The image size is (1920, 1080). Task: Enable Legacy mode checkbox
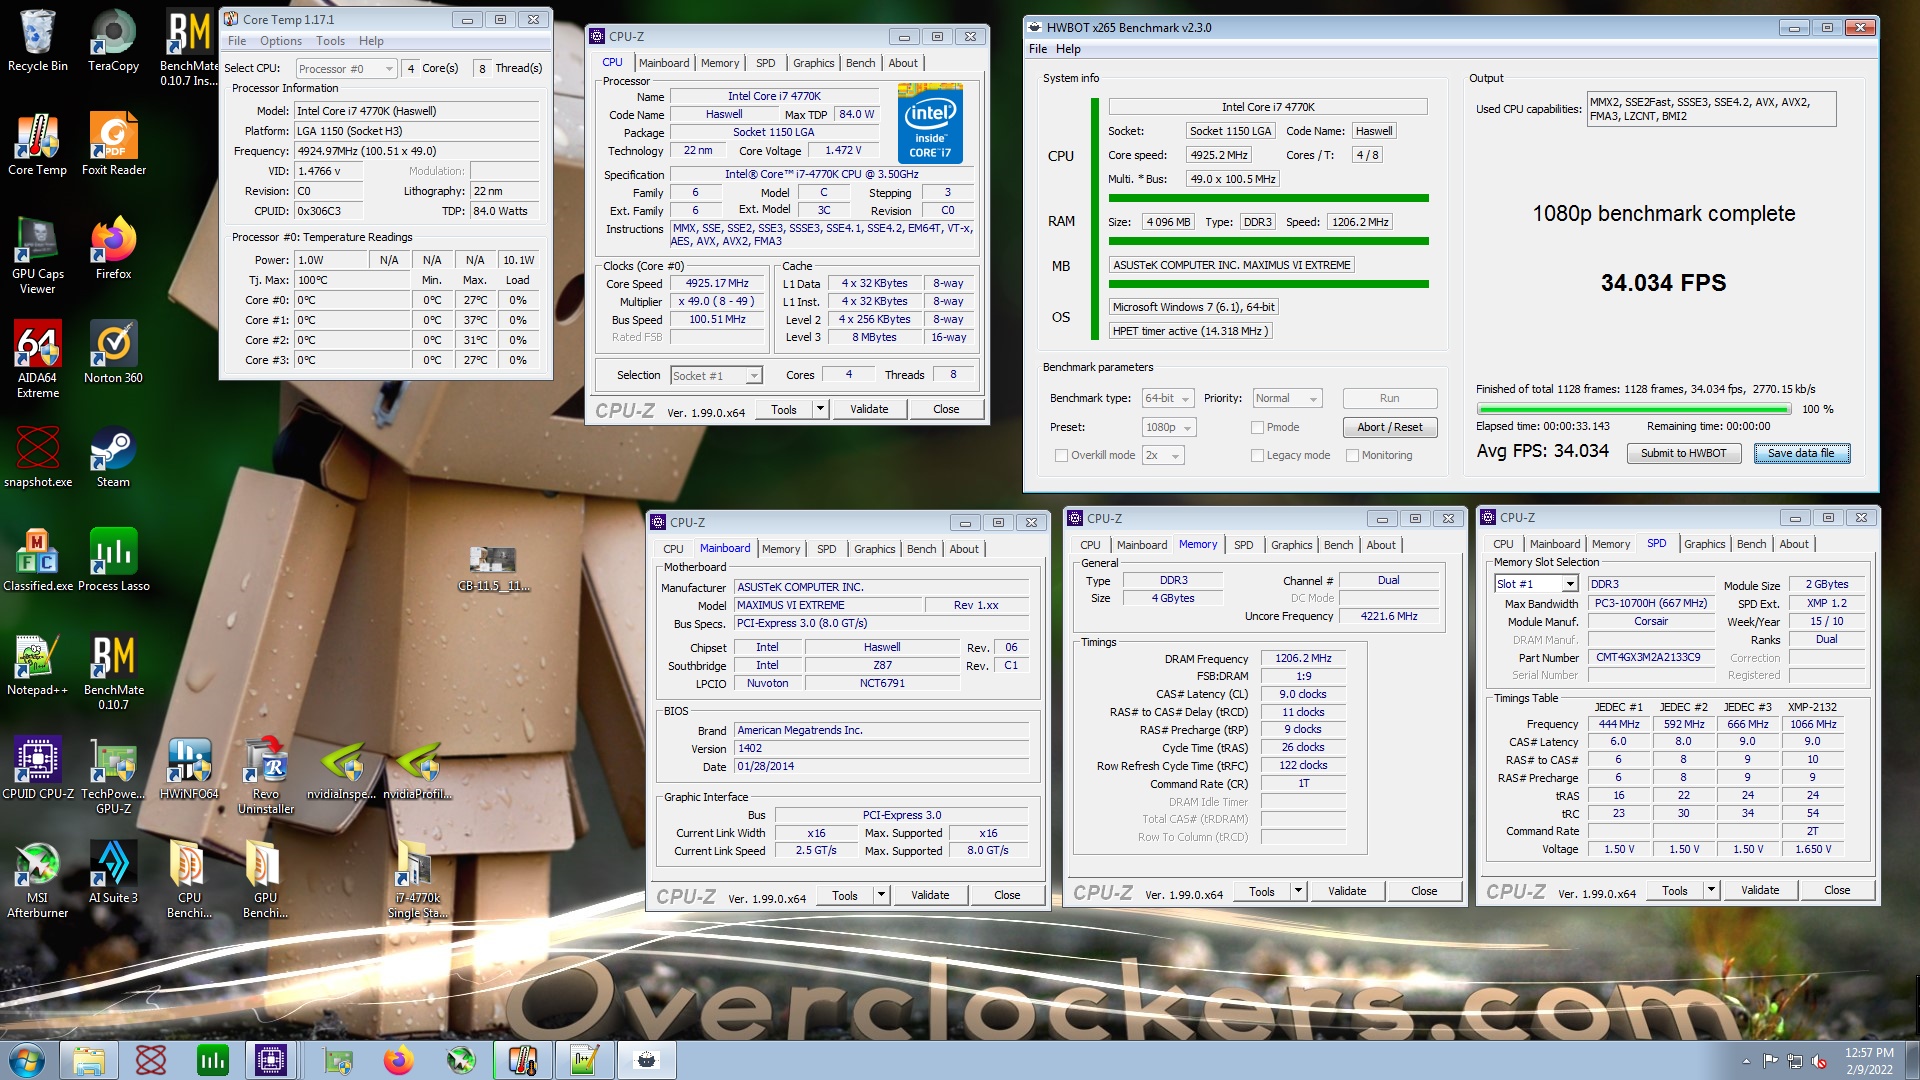1257,455
